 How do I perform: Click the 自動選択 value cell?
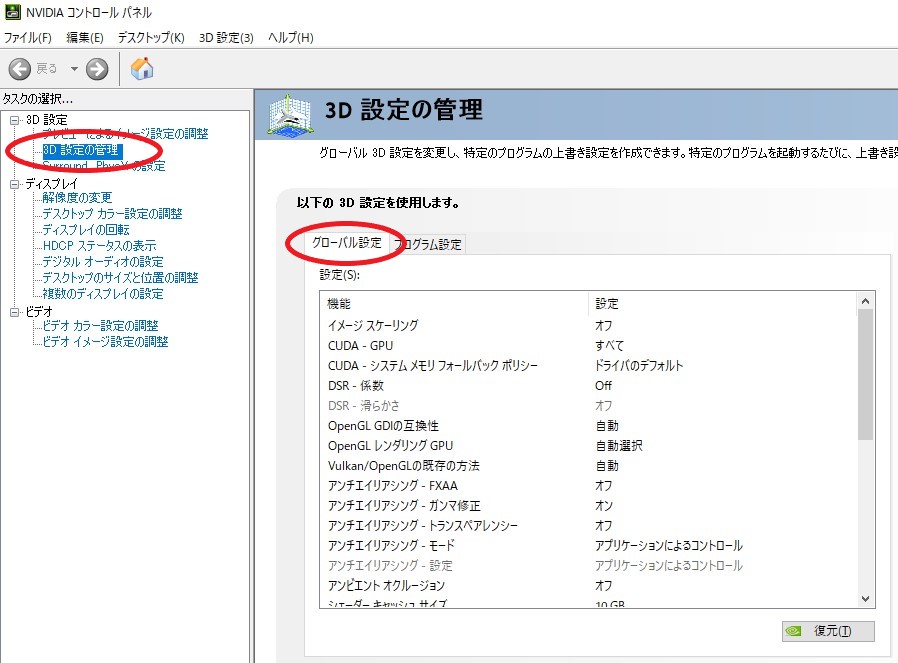(619, 446)
